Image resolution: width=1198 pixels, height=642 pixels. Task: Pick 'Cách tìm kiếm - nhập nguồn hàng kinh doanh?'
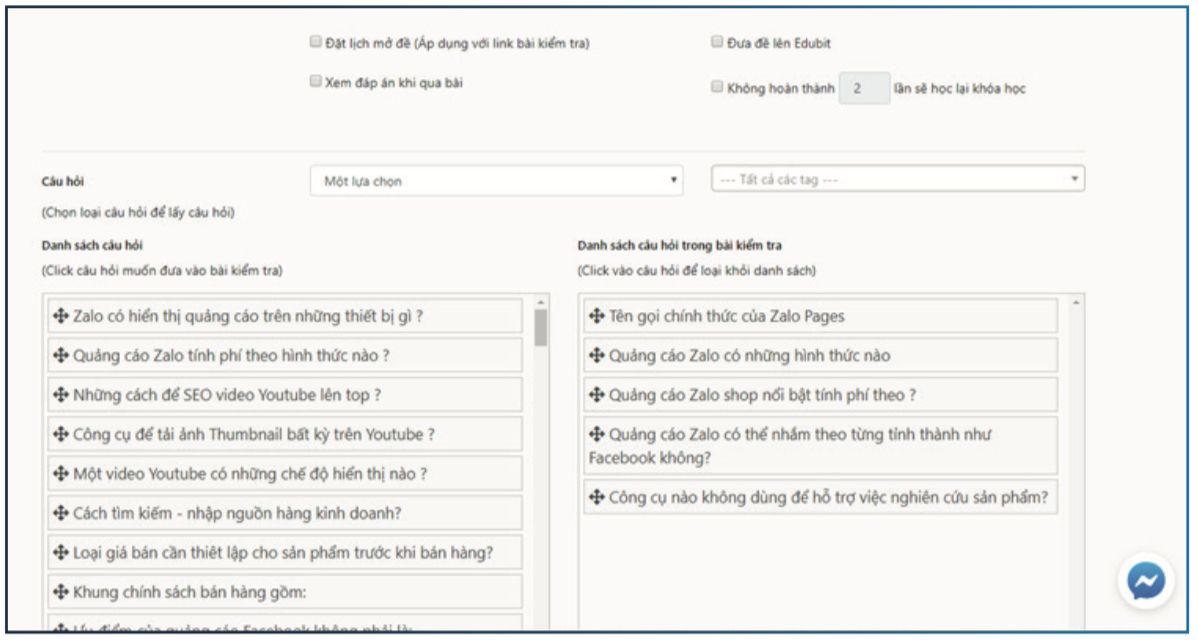tap(285, 513)
